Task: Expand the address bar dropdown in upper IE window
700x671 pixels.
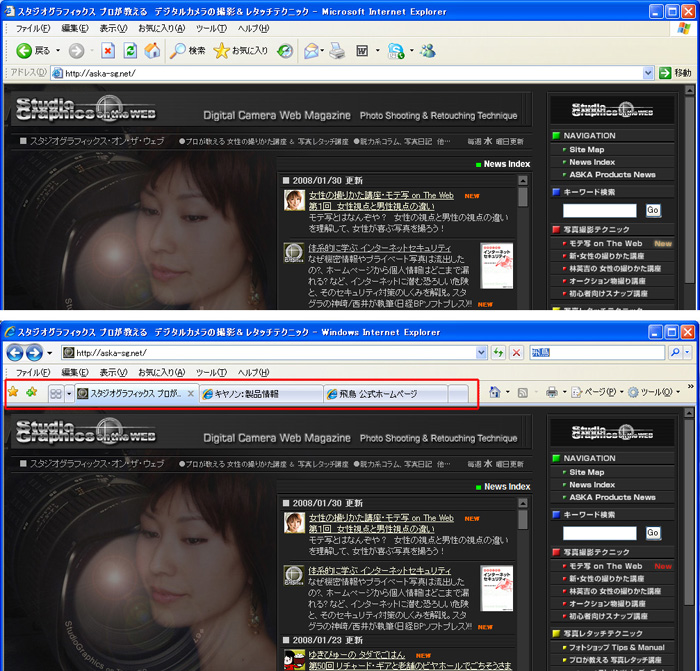Action: click(x=648, y=73)
